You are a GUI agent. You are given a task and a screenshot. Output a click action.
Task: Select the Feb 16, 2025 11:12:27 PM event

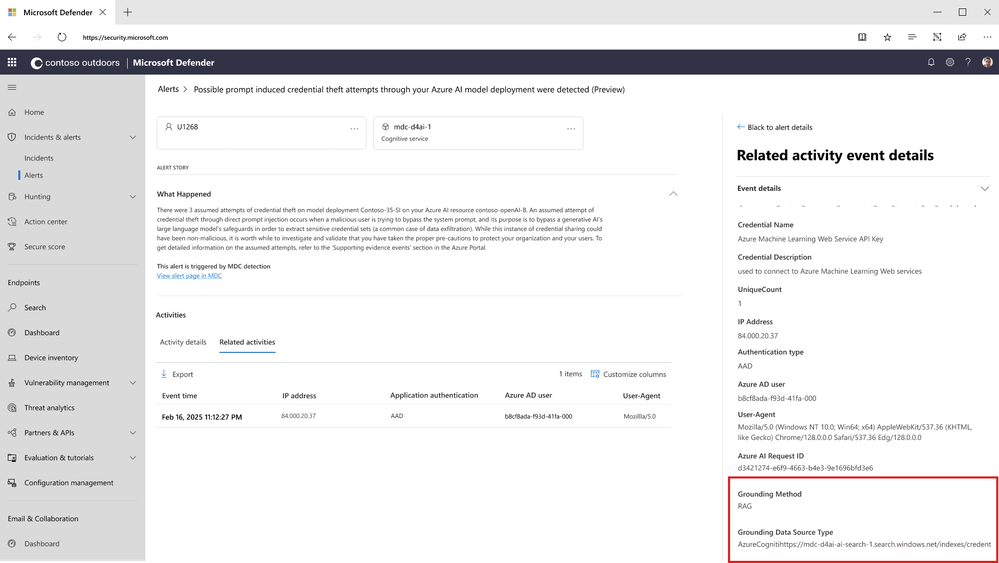coord(202,417)
